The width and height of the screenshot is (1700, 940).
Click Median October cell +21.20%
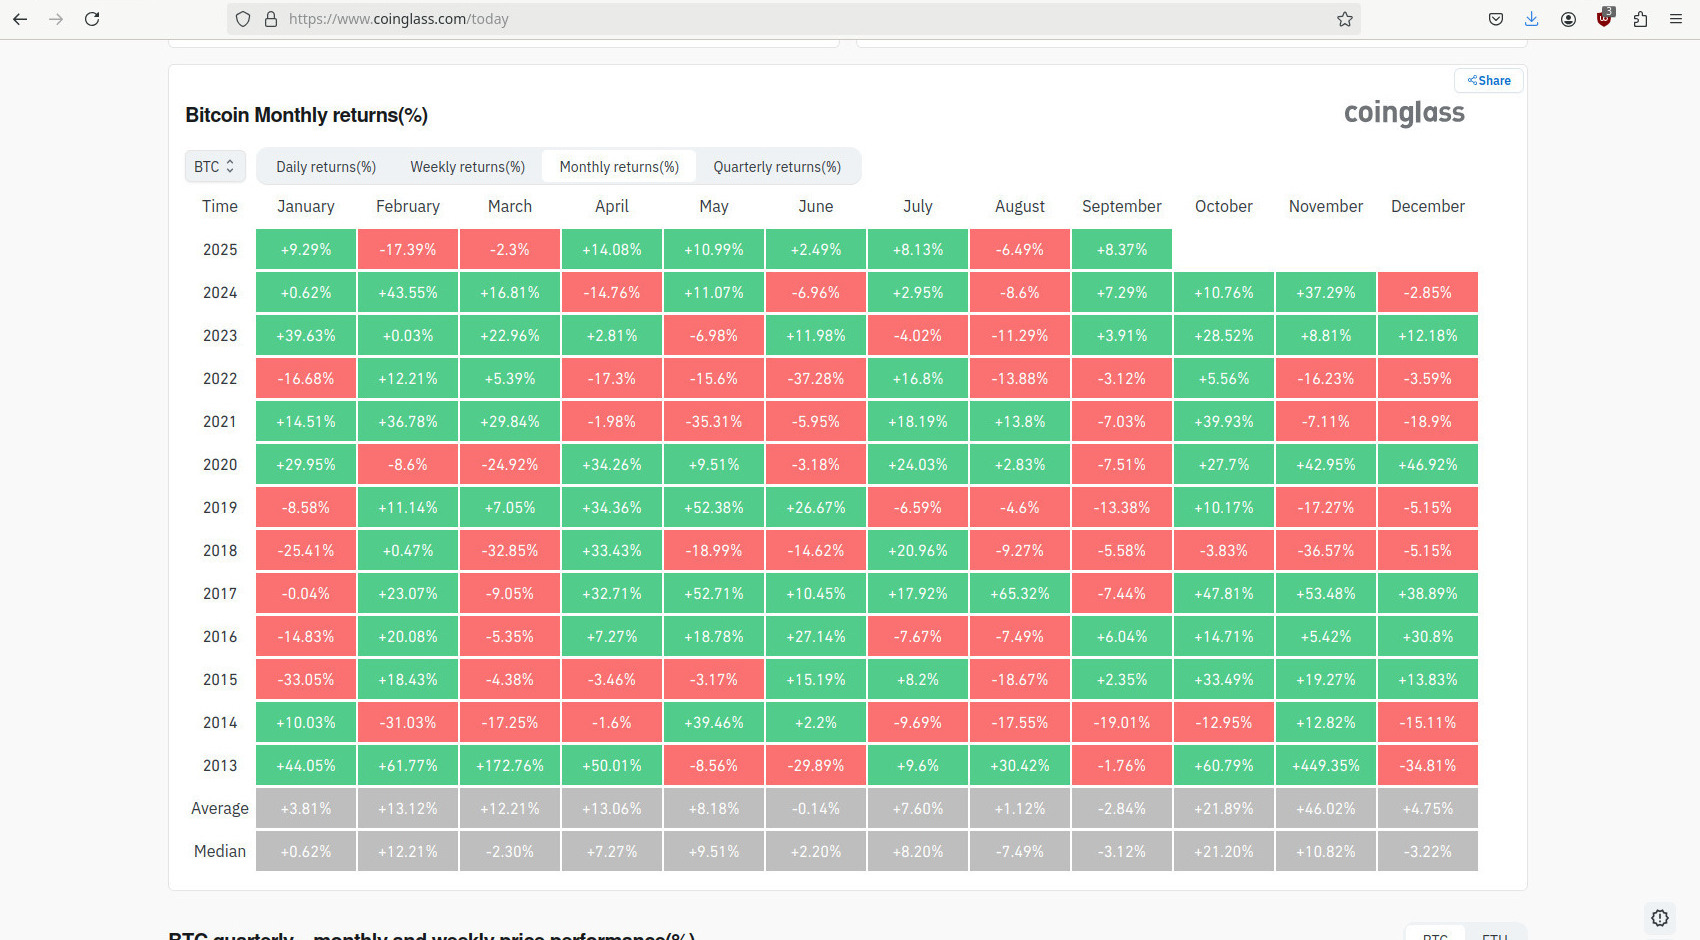point(1224,852)
